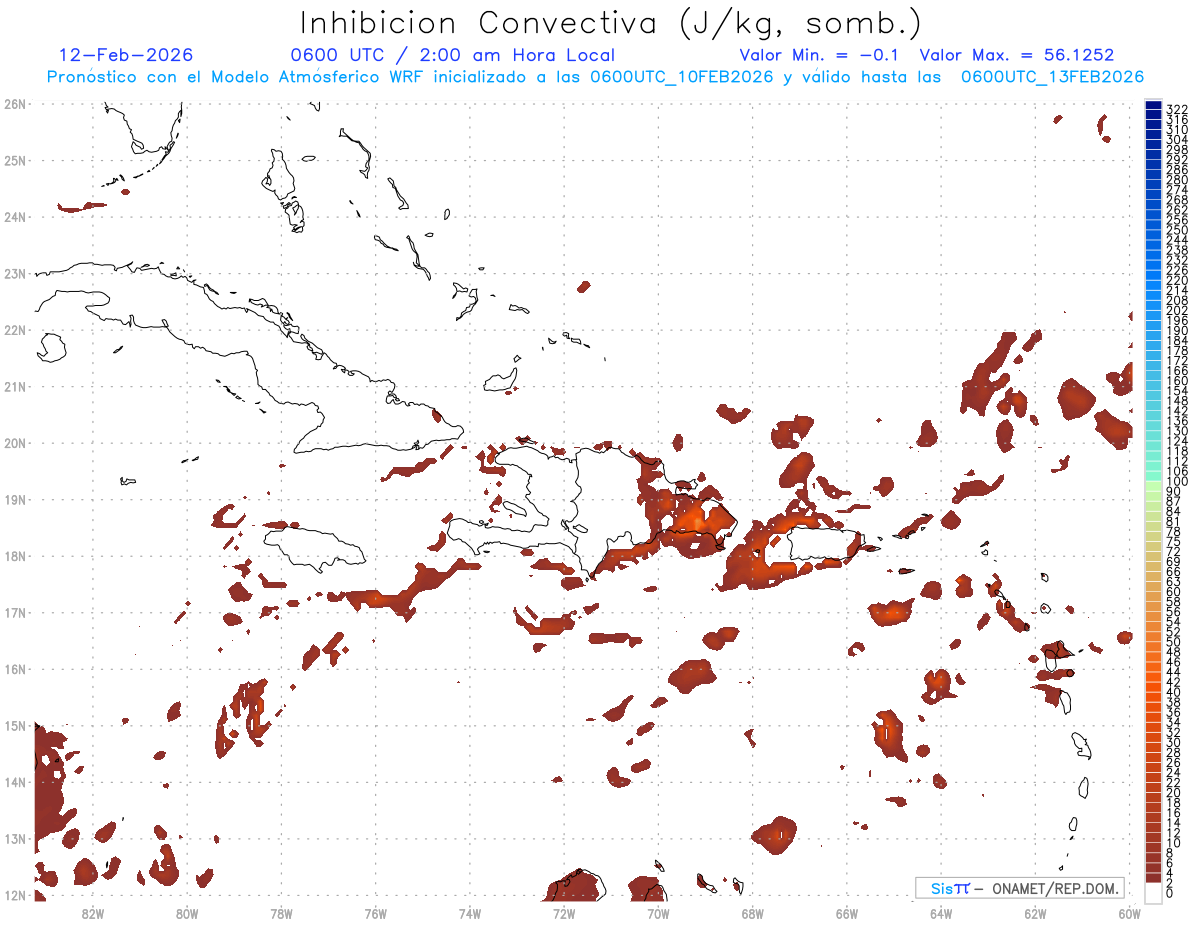Click the 23N latitude label

click(15, 273)
